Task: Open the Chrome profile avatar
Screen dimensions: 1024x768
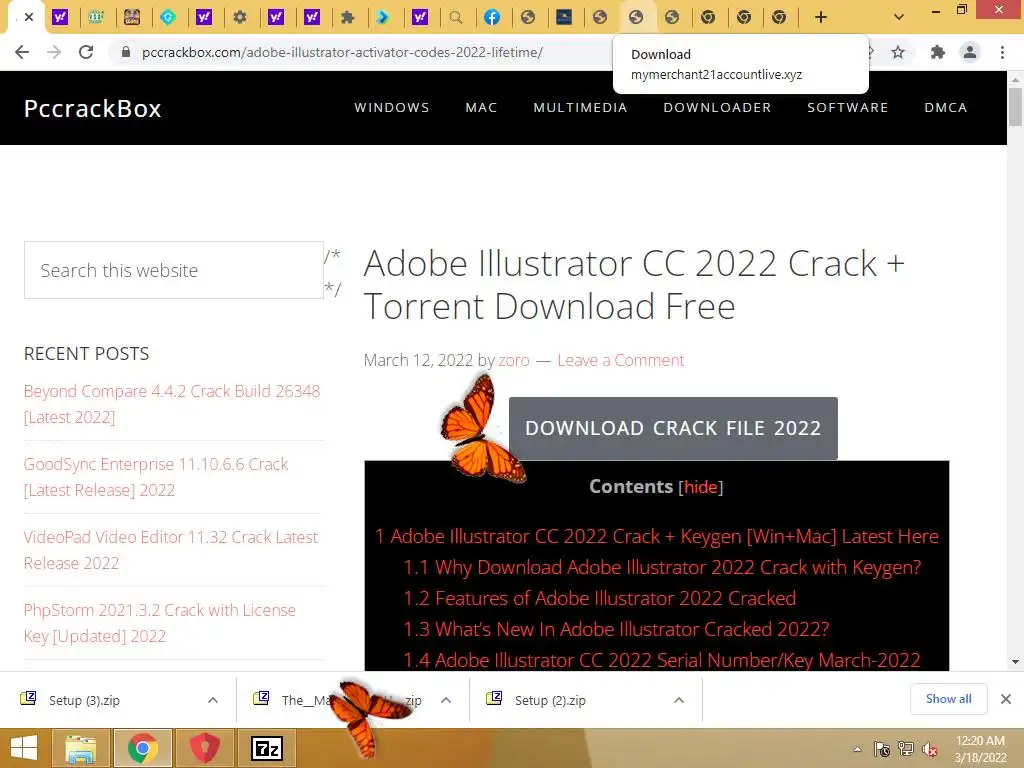Action: click(x=970, y=52)
